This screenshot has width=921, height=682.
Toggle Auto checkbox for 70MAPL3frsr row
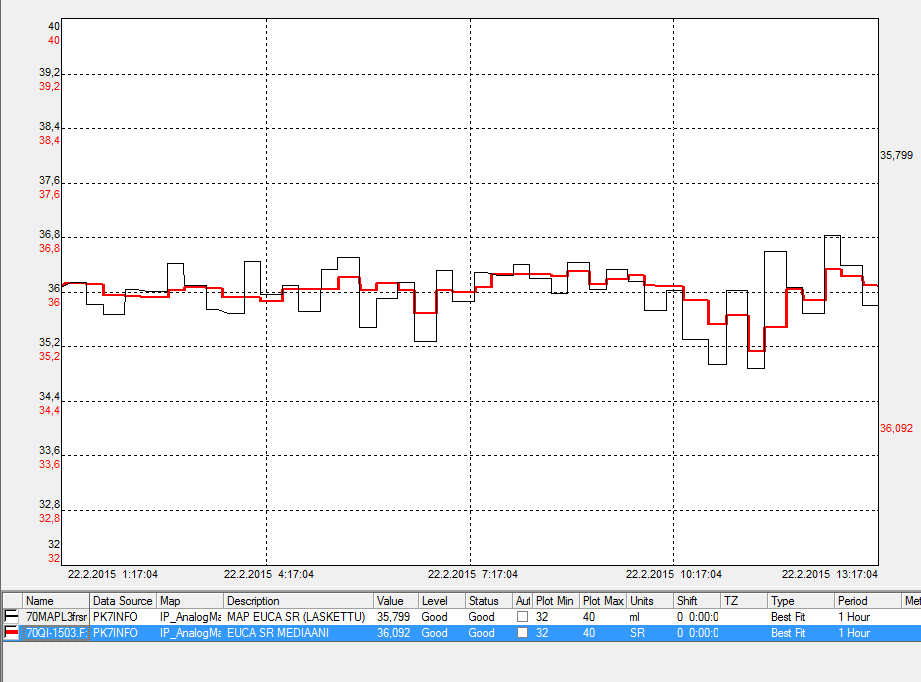point(522,617)
